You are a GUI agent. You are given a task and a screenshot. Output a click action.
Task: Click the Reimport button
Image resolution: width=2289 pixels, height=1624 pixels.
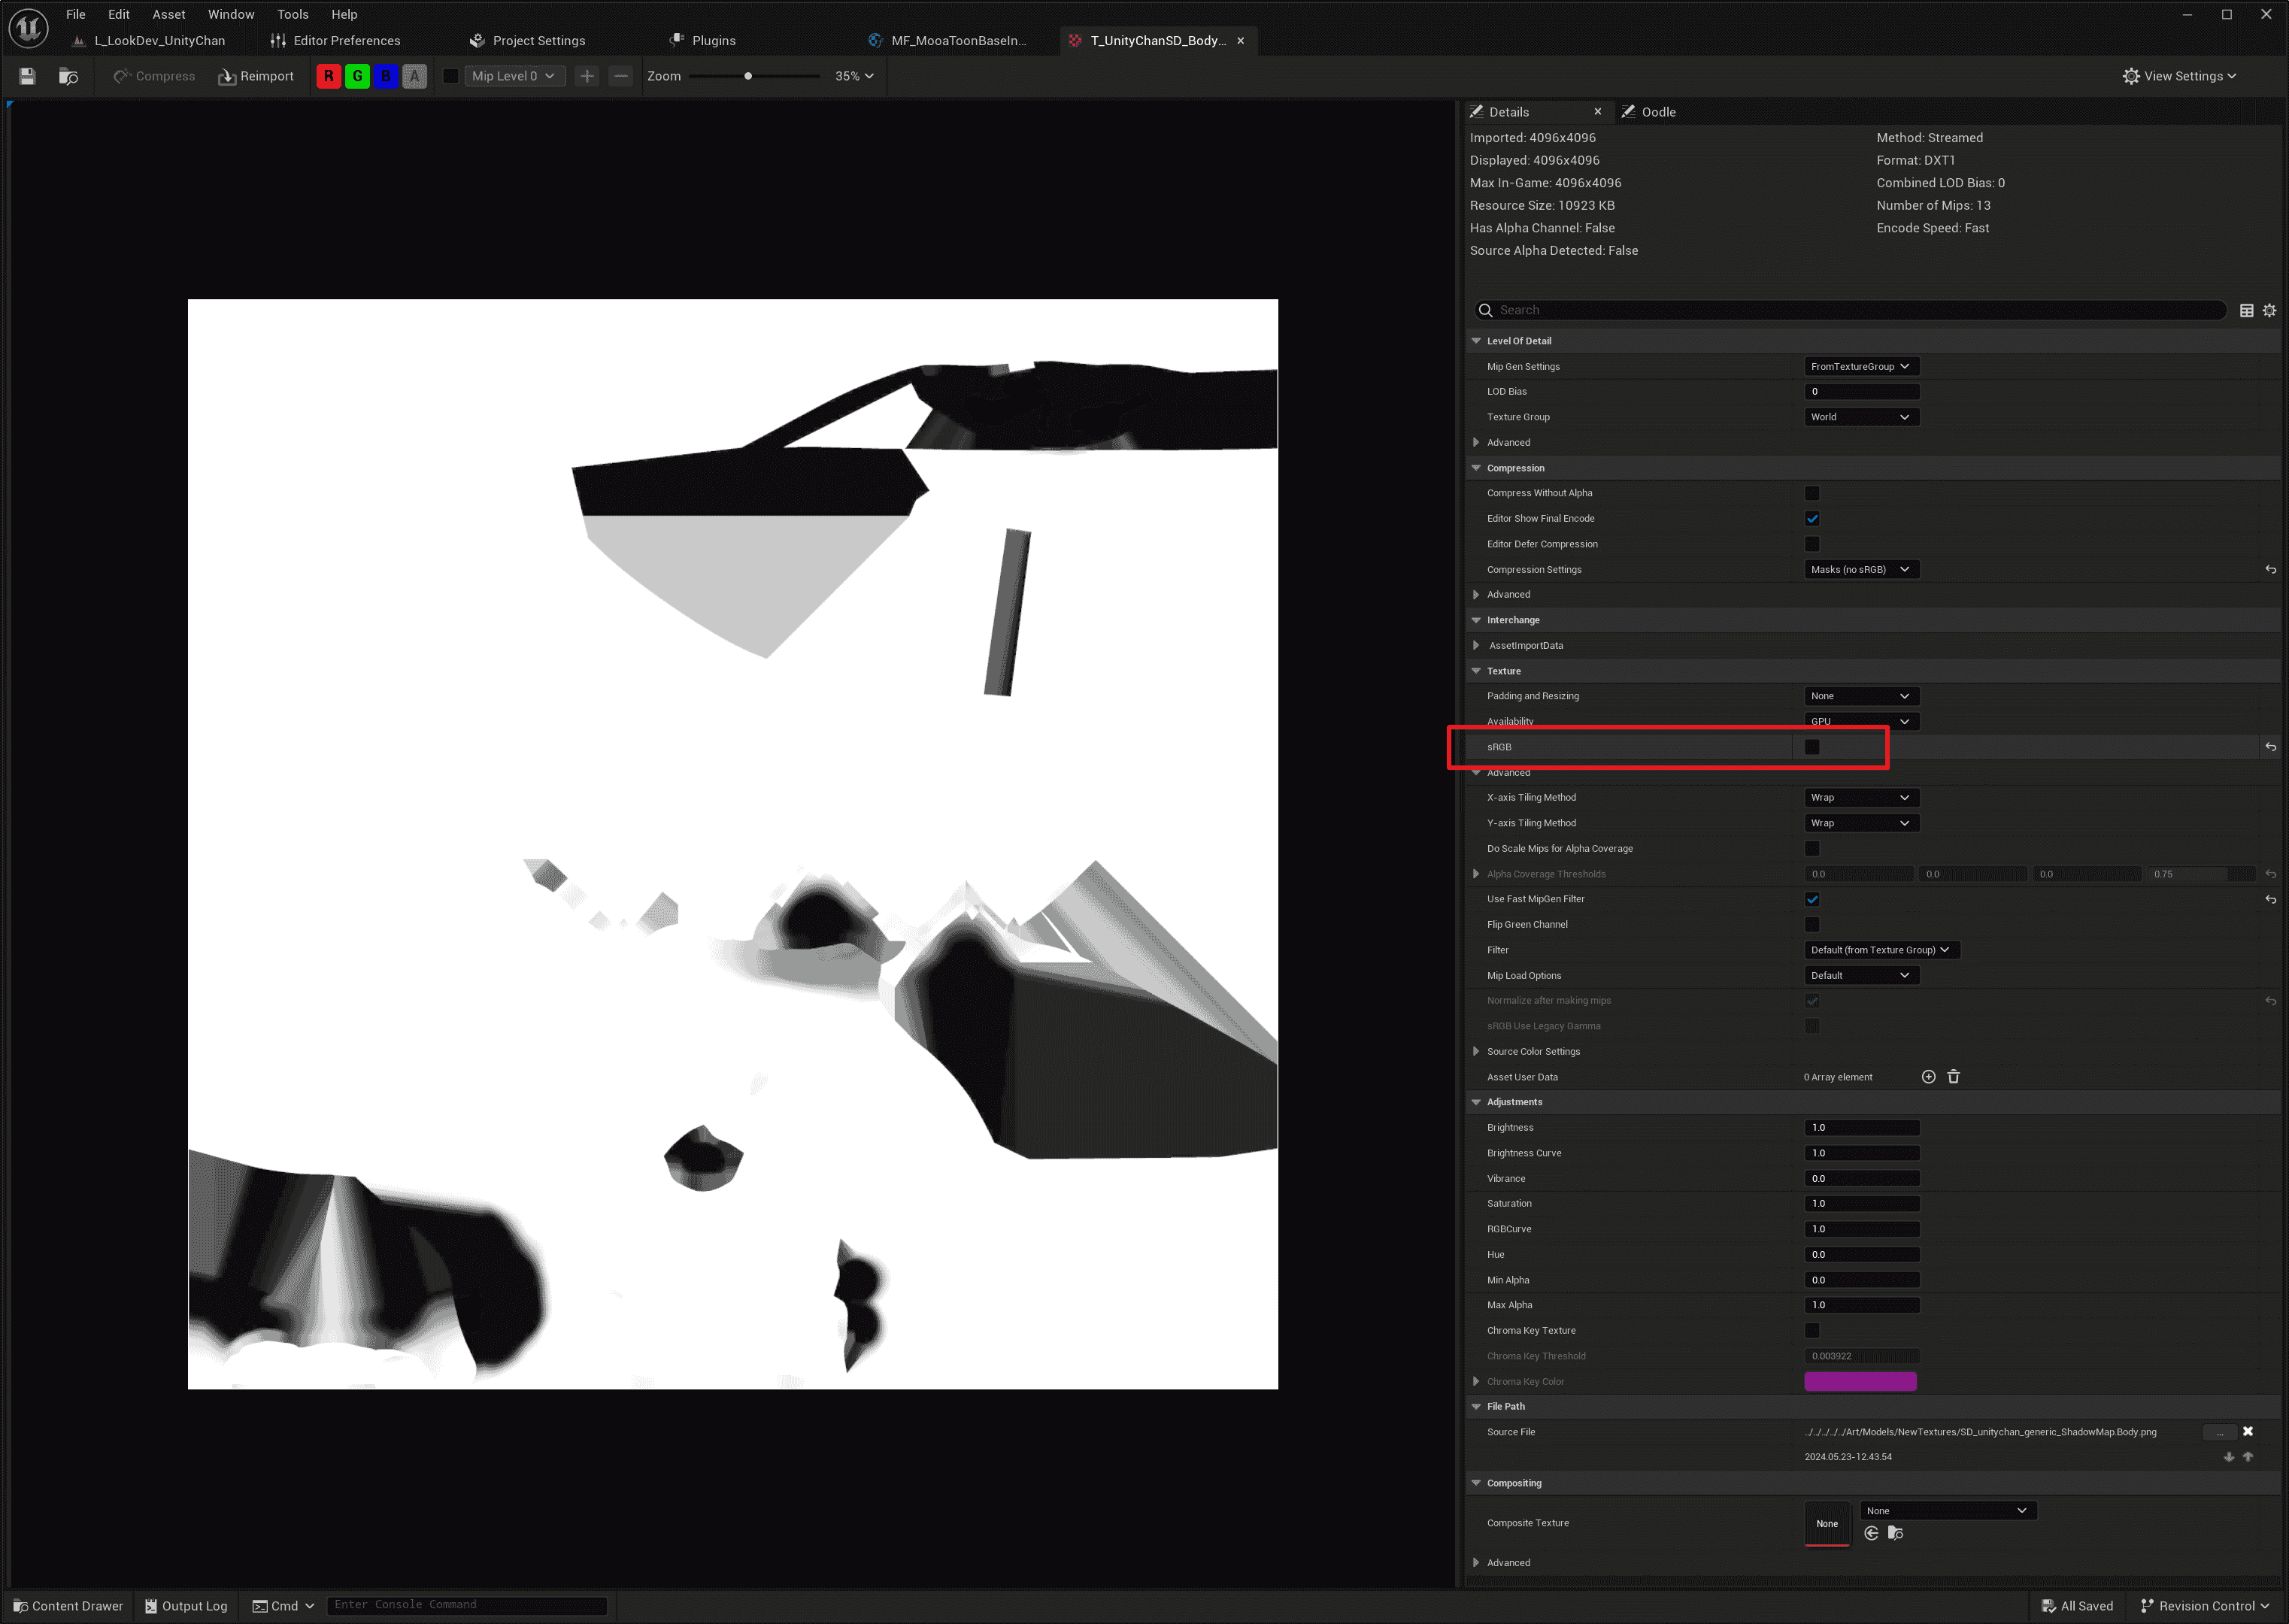256,76
